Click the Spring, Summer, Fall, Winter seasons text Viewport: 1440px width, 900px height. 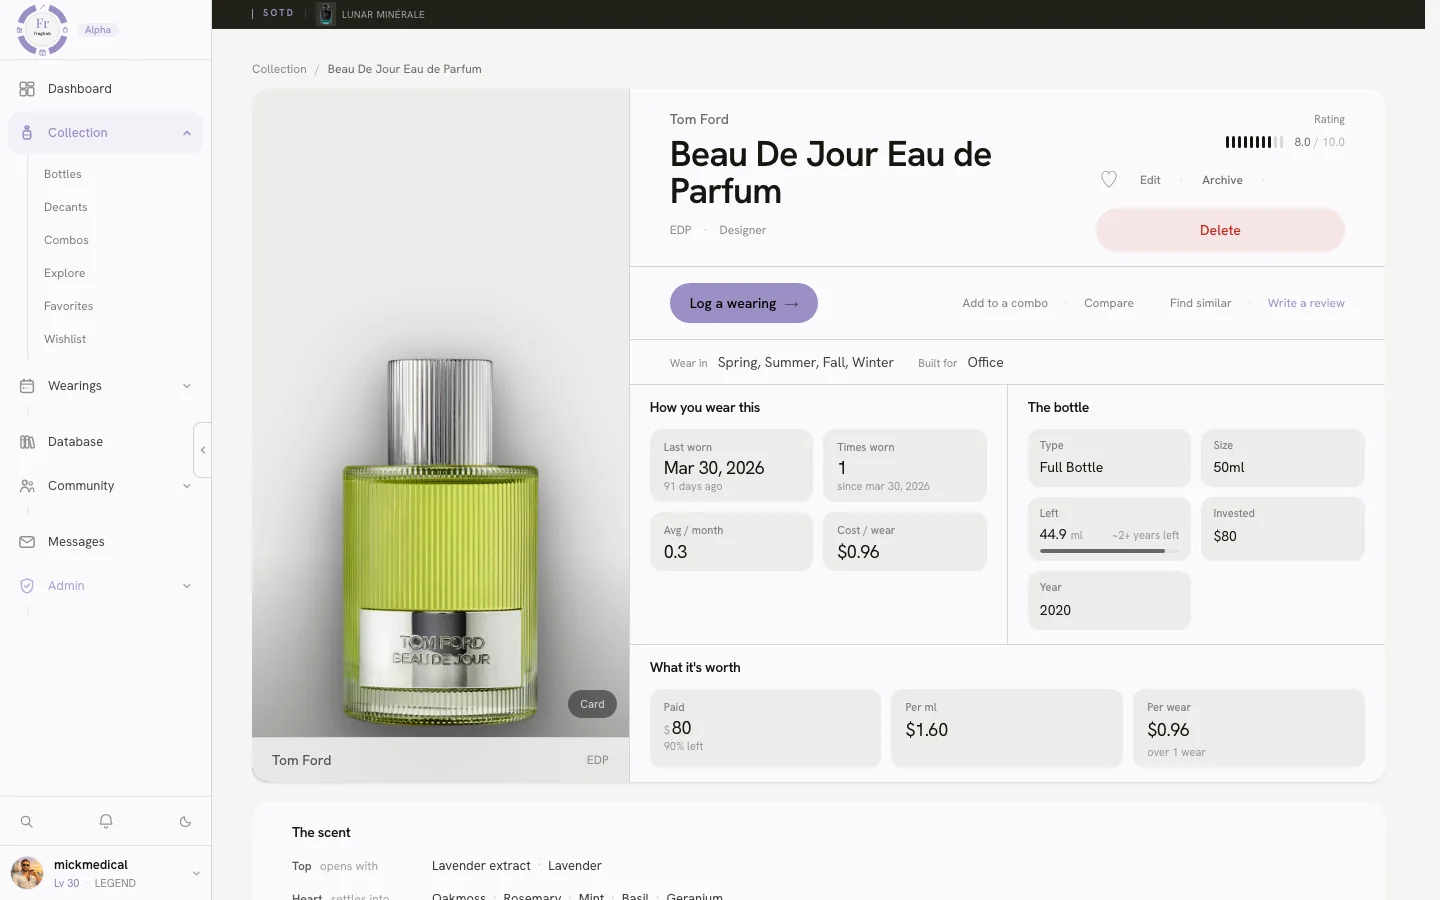click(x=805, y=363)
